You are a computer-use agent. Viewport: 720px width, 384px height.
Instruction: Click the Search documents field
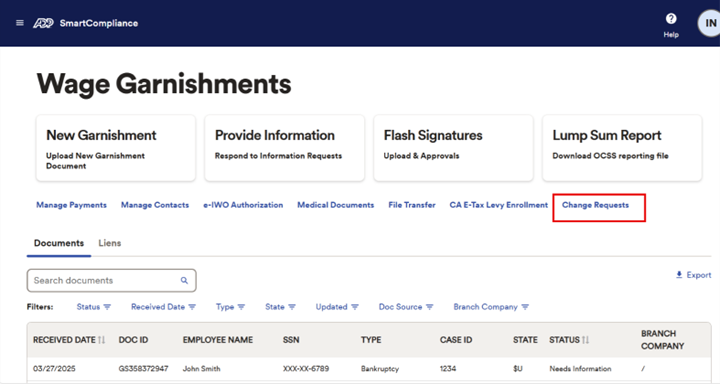(112, 280)
